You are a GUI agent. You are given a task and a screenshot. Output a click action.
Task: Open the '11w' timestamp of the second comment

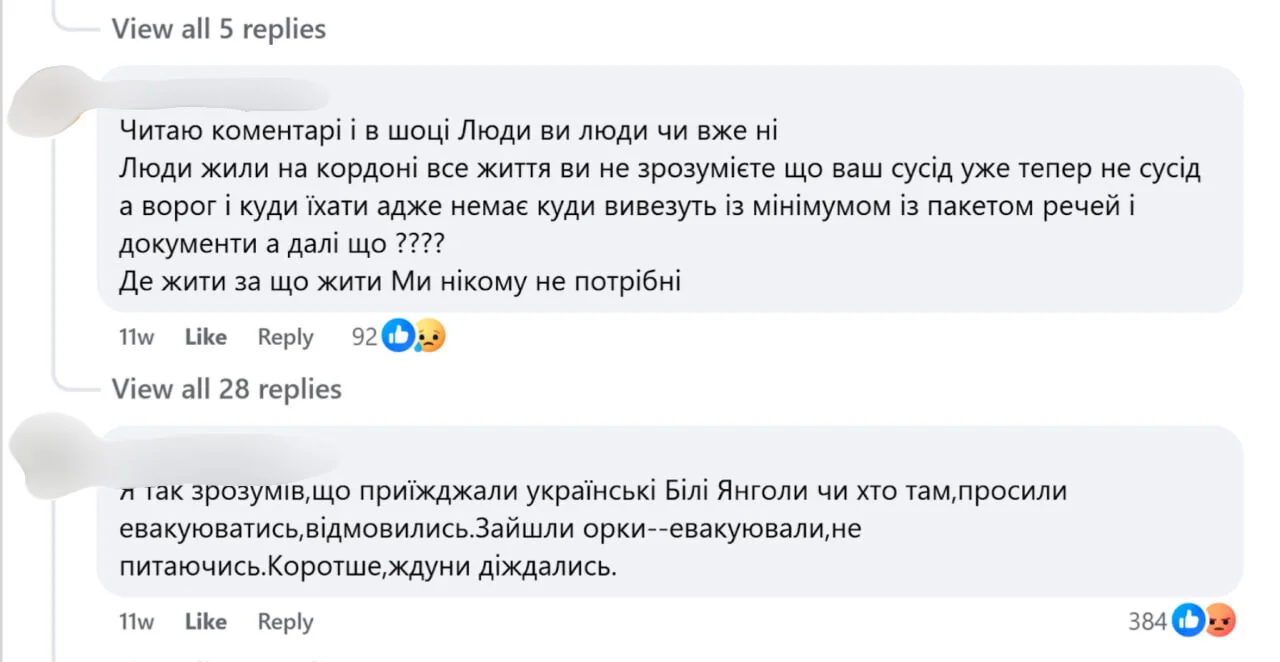[136, 621]
